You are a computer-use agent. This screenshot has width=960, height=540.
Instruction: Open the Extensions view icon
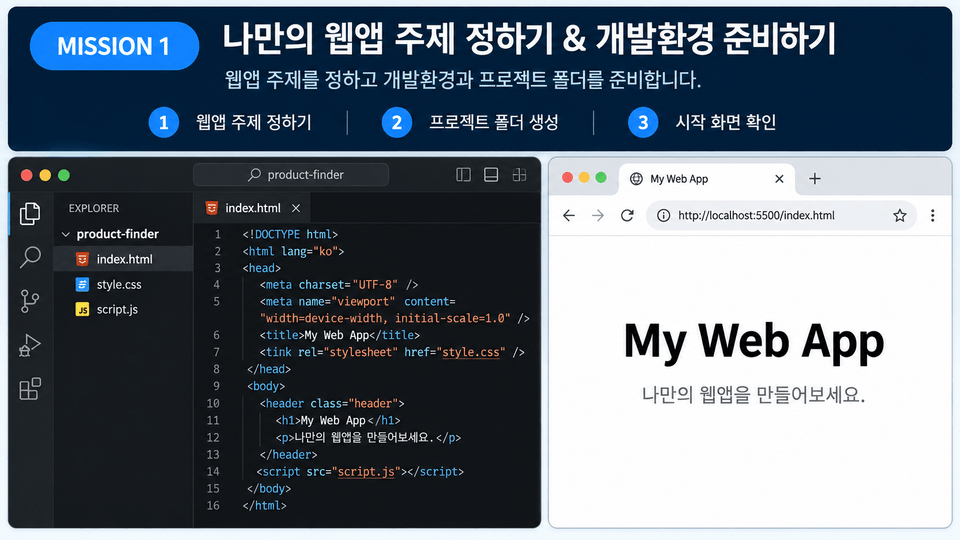pos(29,389)
